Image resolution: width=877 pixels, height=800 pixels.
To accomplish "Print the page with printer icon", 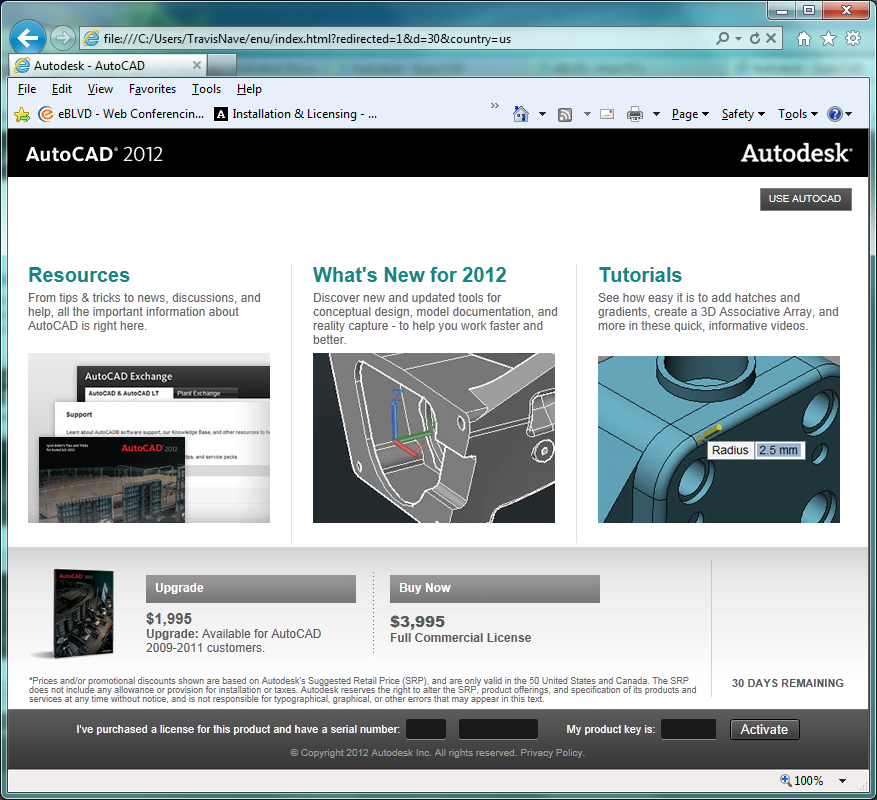I will (635, 114).
